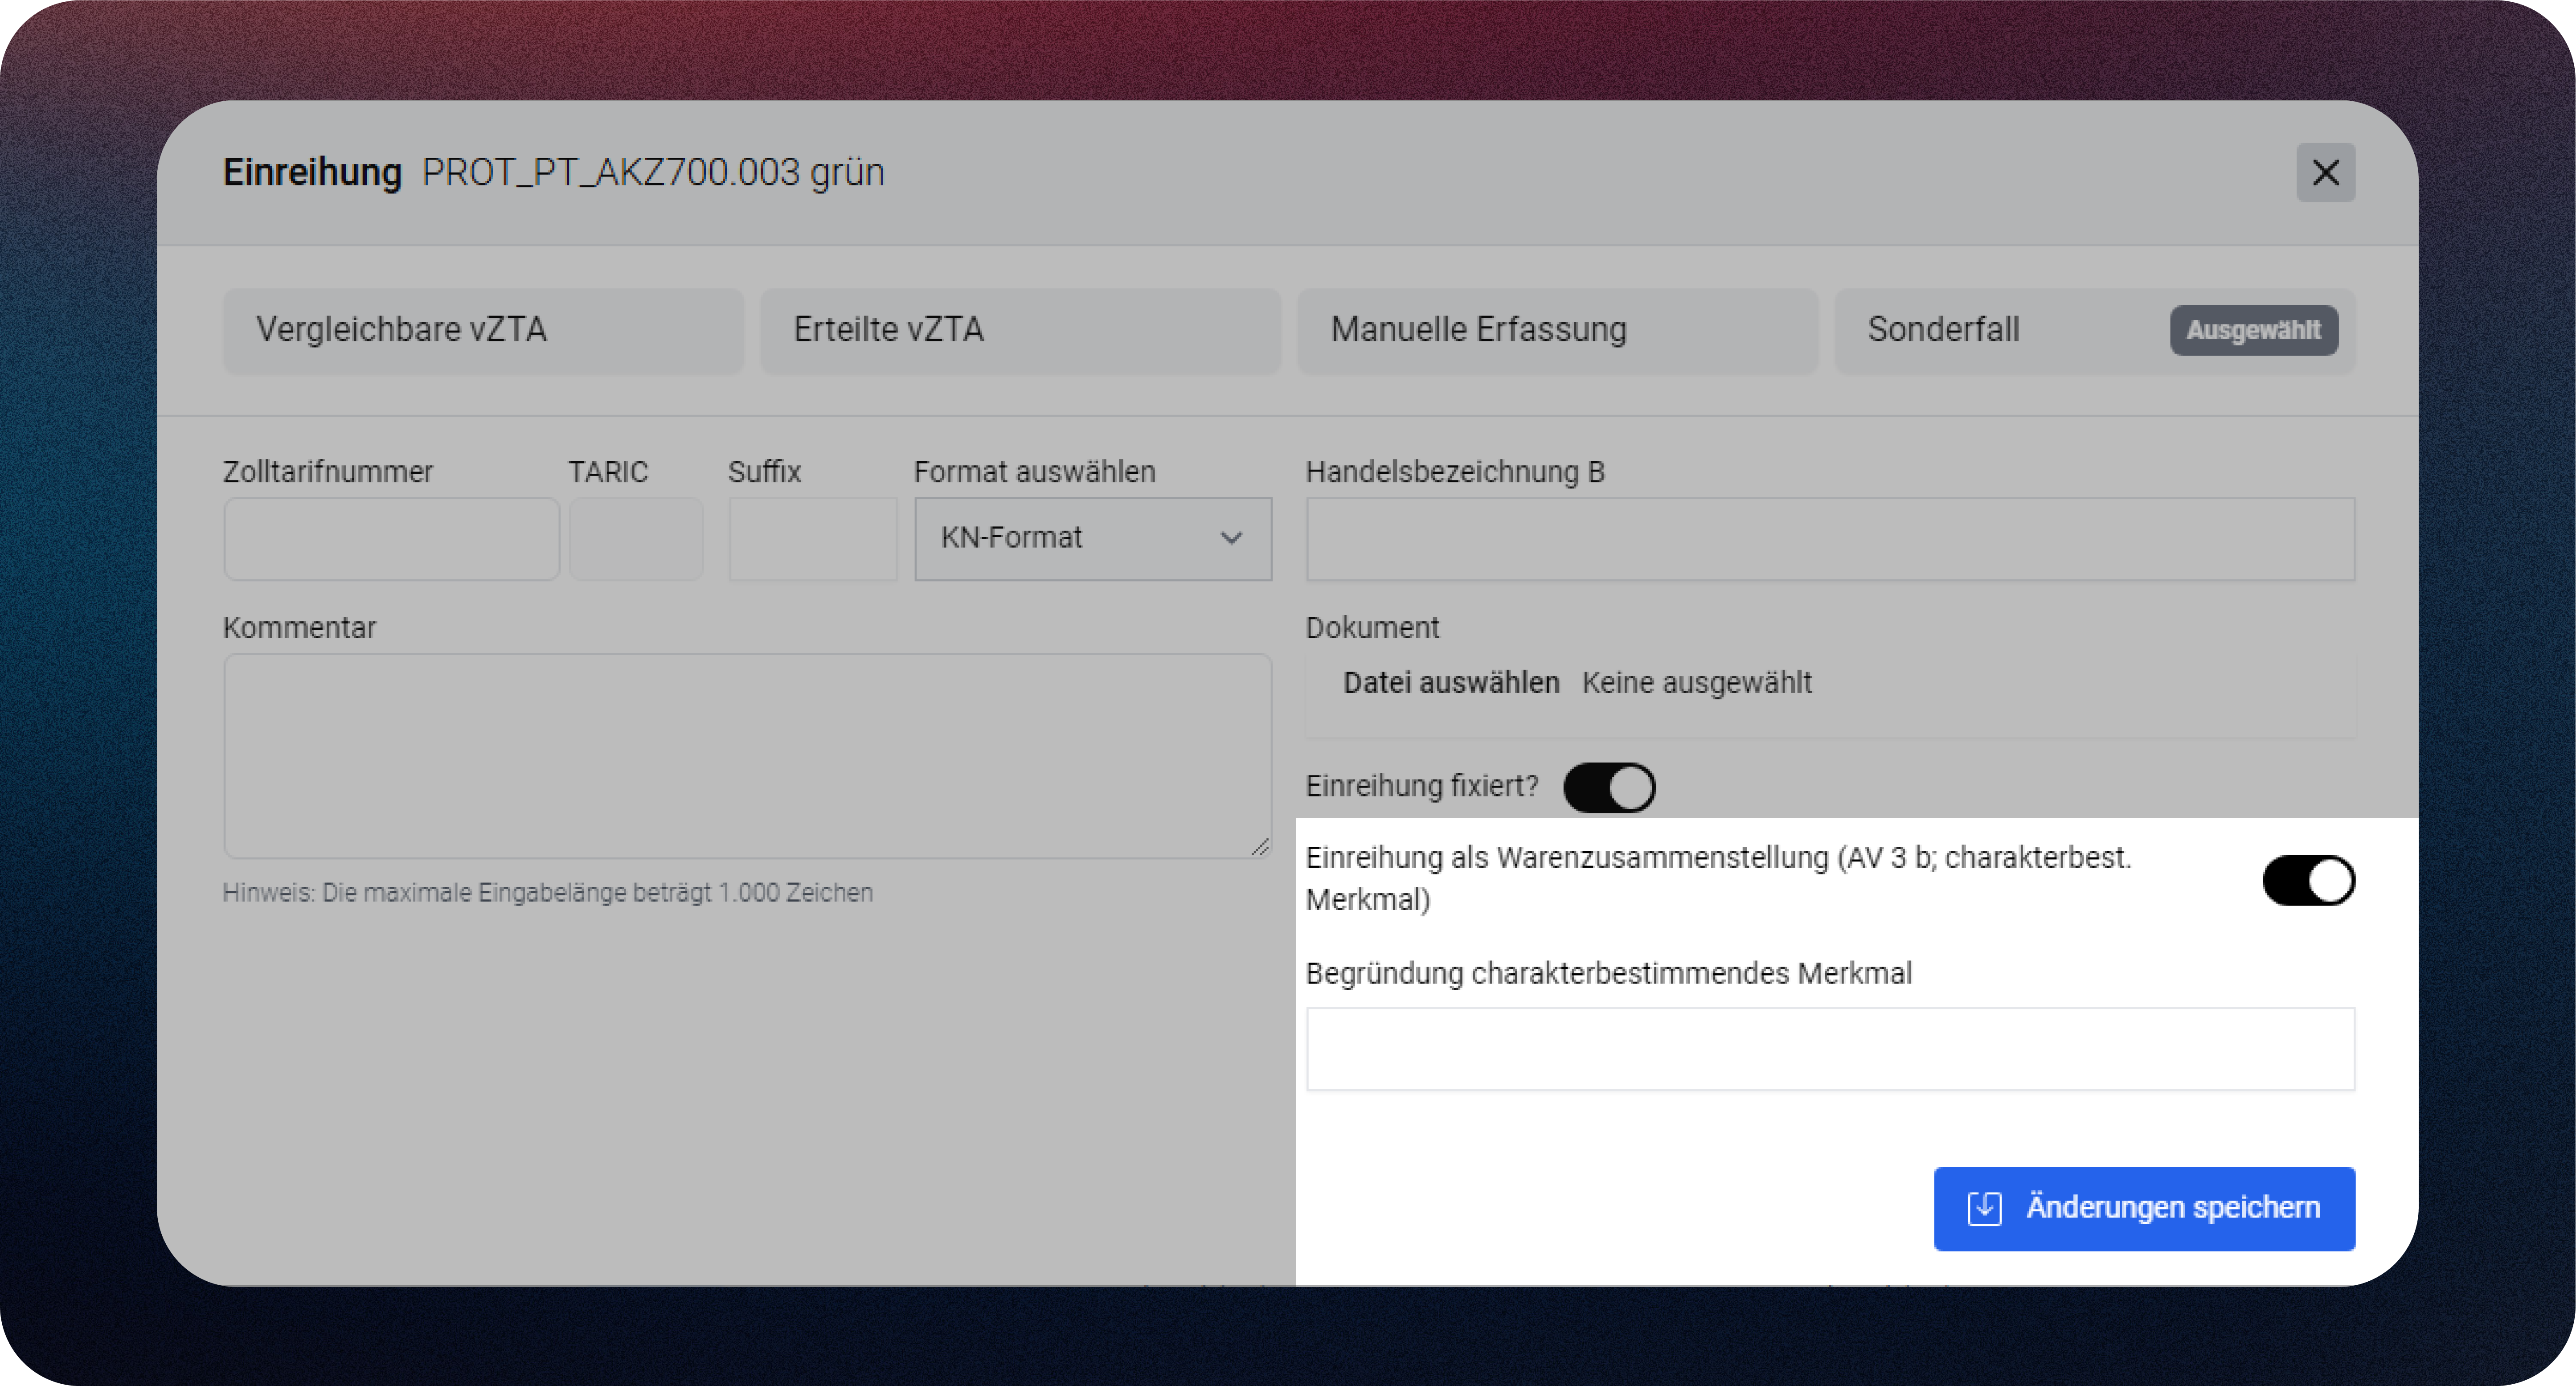The height and width of the screenshot is (1386, 2576).
Task: Open the Format auswählen dropdown
Action: (x=1092, y=538)
